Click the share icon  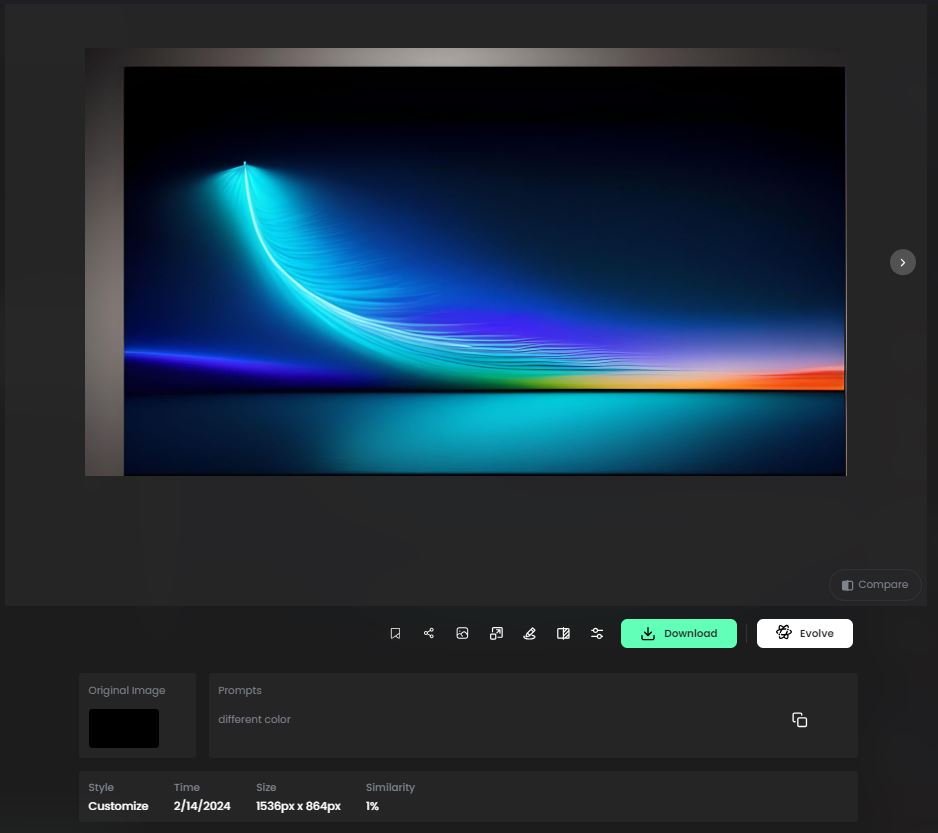(428, 633)
